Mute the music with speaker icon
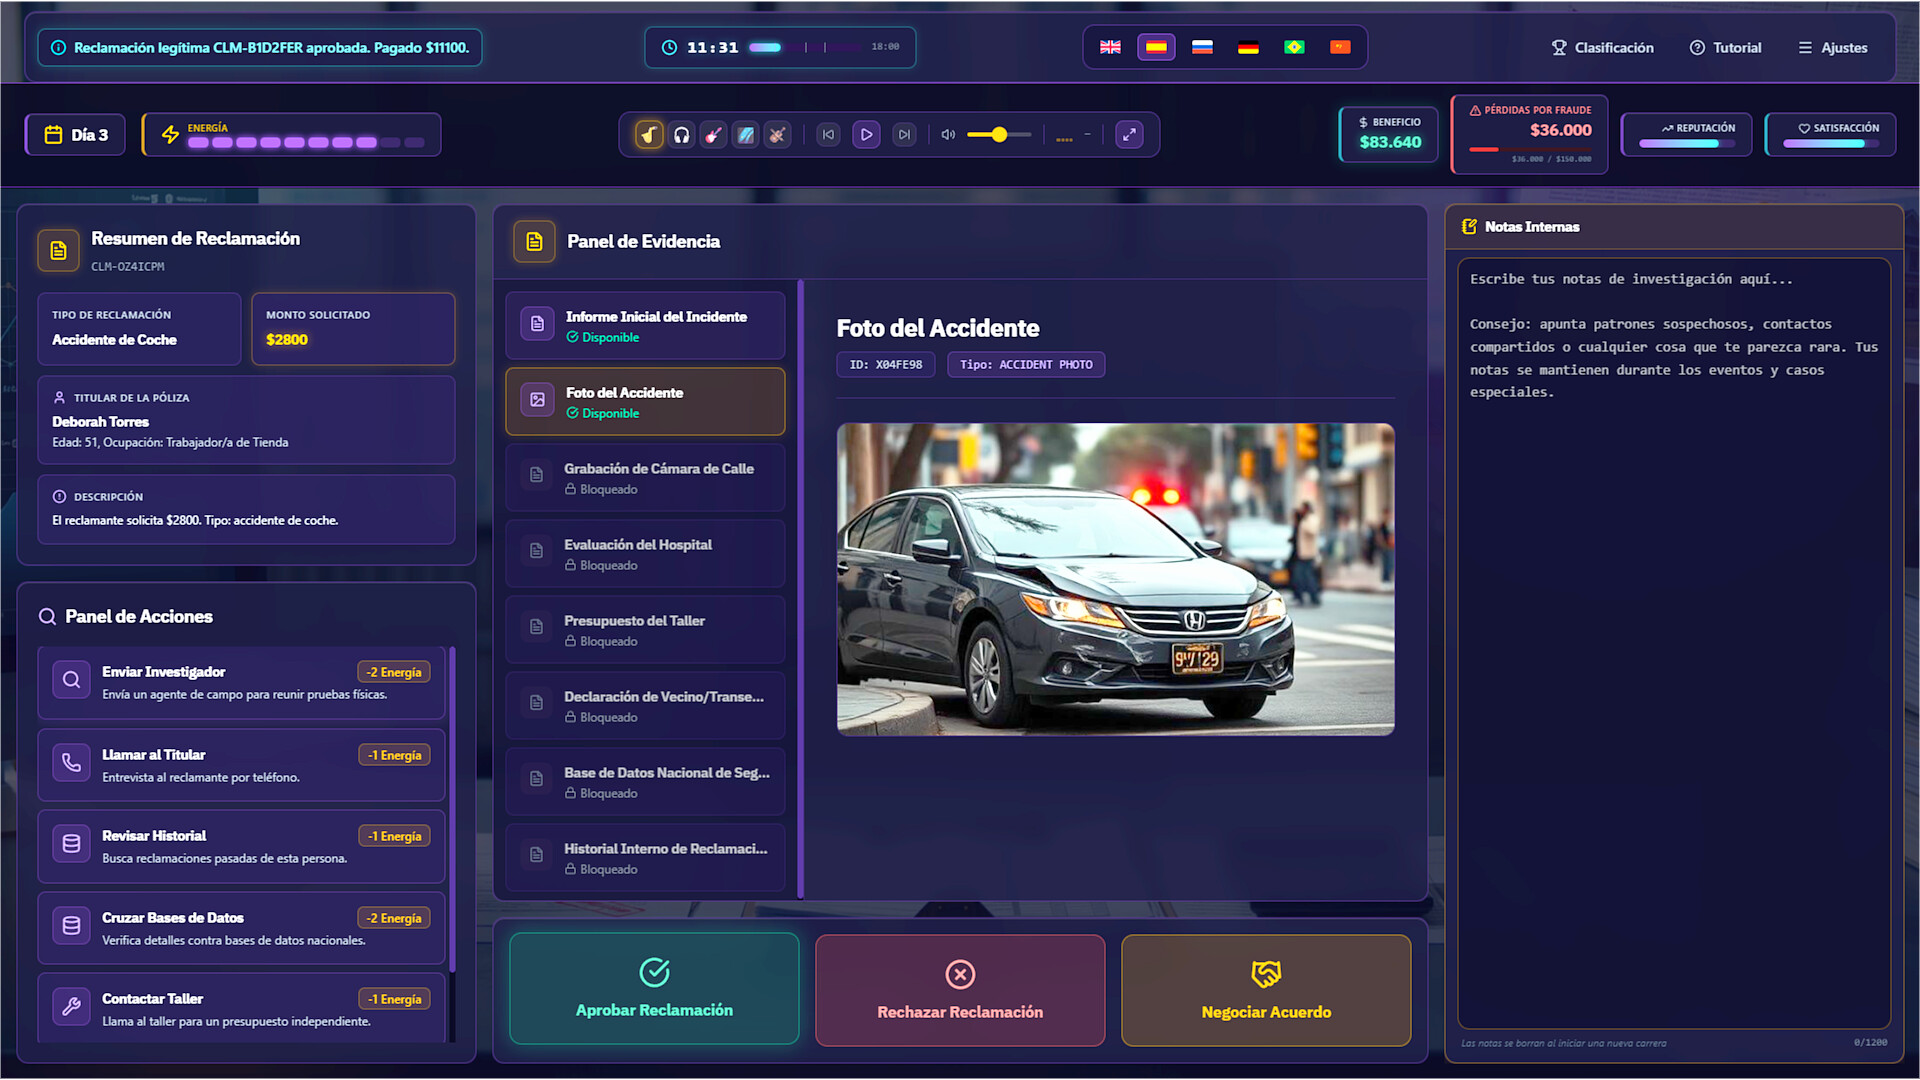Viewport: 1920px width, 1080px height. point(948,135)
